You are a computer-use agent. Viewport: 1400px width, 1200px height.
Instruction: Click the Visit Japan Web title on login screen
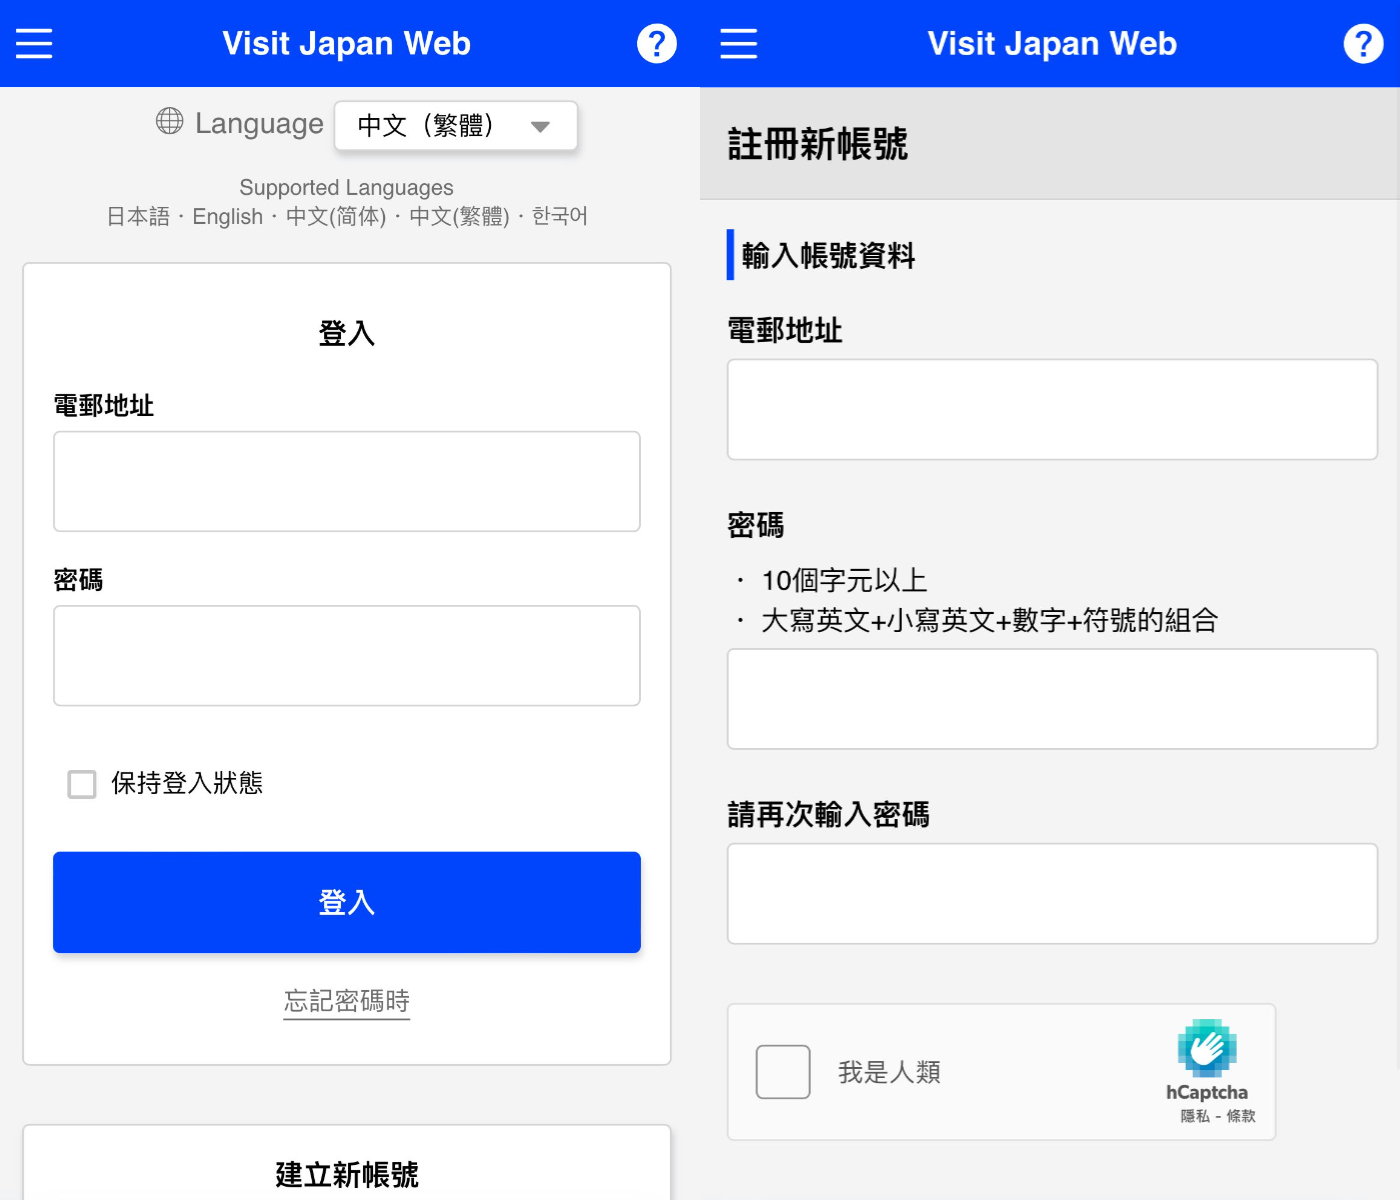click(x=346, y=44)
